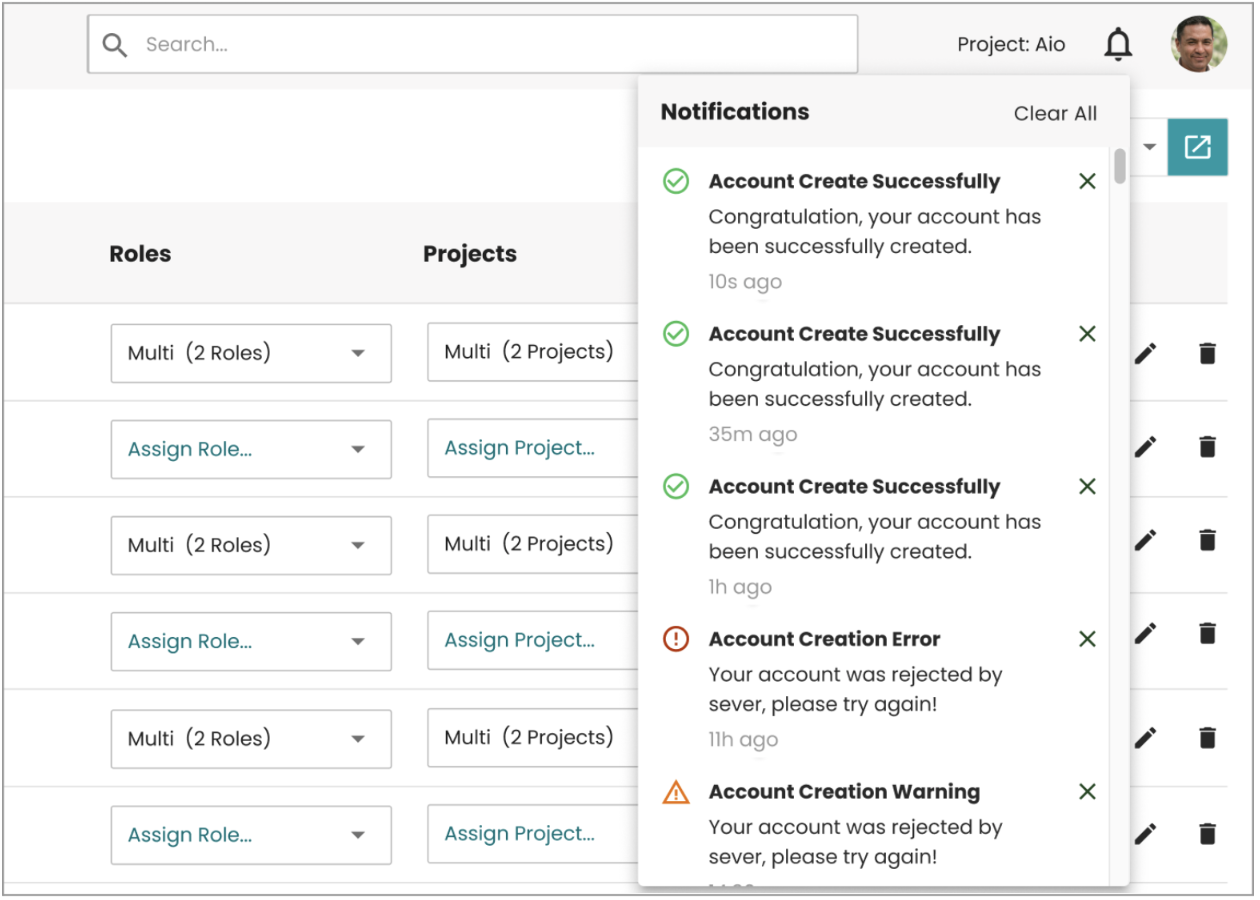
Task: Delete the last row using trash icon
Action: (1207, 833)
